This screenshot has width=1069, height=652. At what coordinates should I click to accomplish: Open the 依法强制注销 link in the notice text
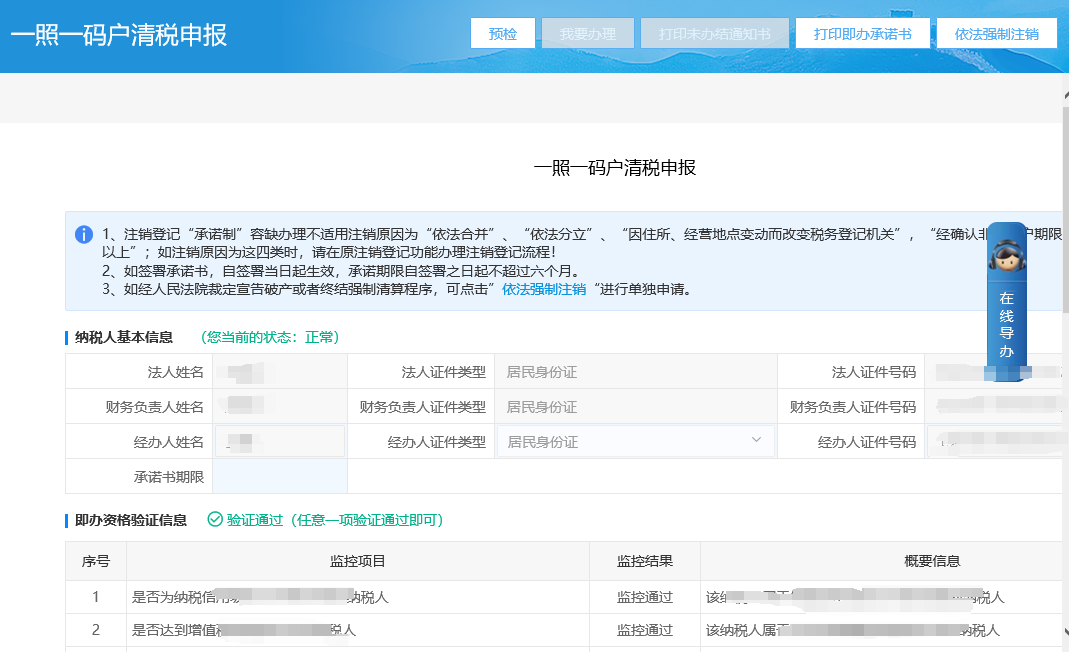click(544, 290)
